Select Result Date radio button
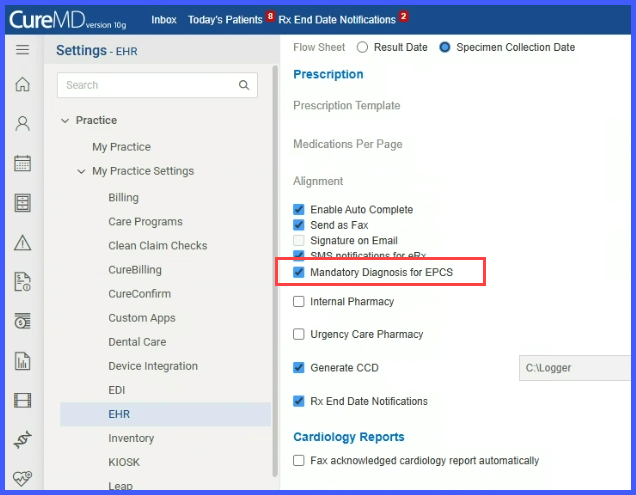The width and height of the screenshot is (636, 495). click(x=362, y=47)
